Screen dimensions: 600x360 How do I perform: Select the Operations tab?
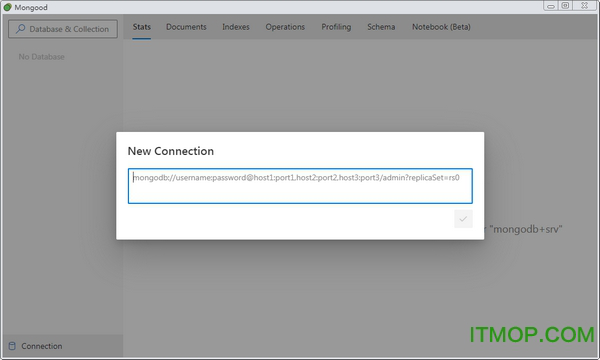(285, 27)
